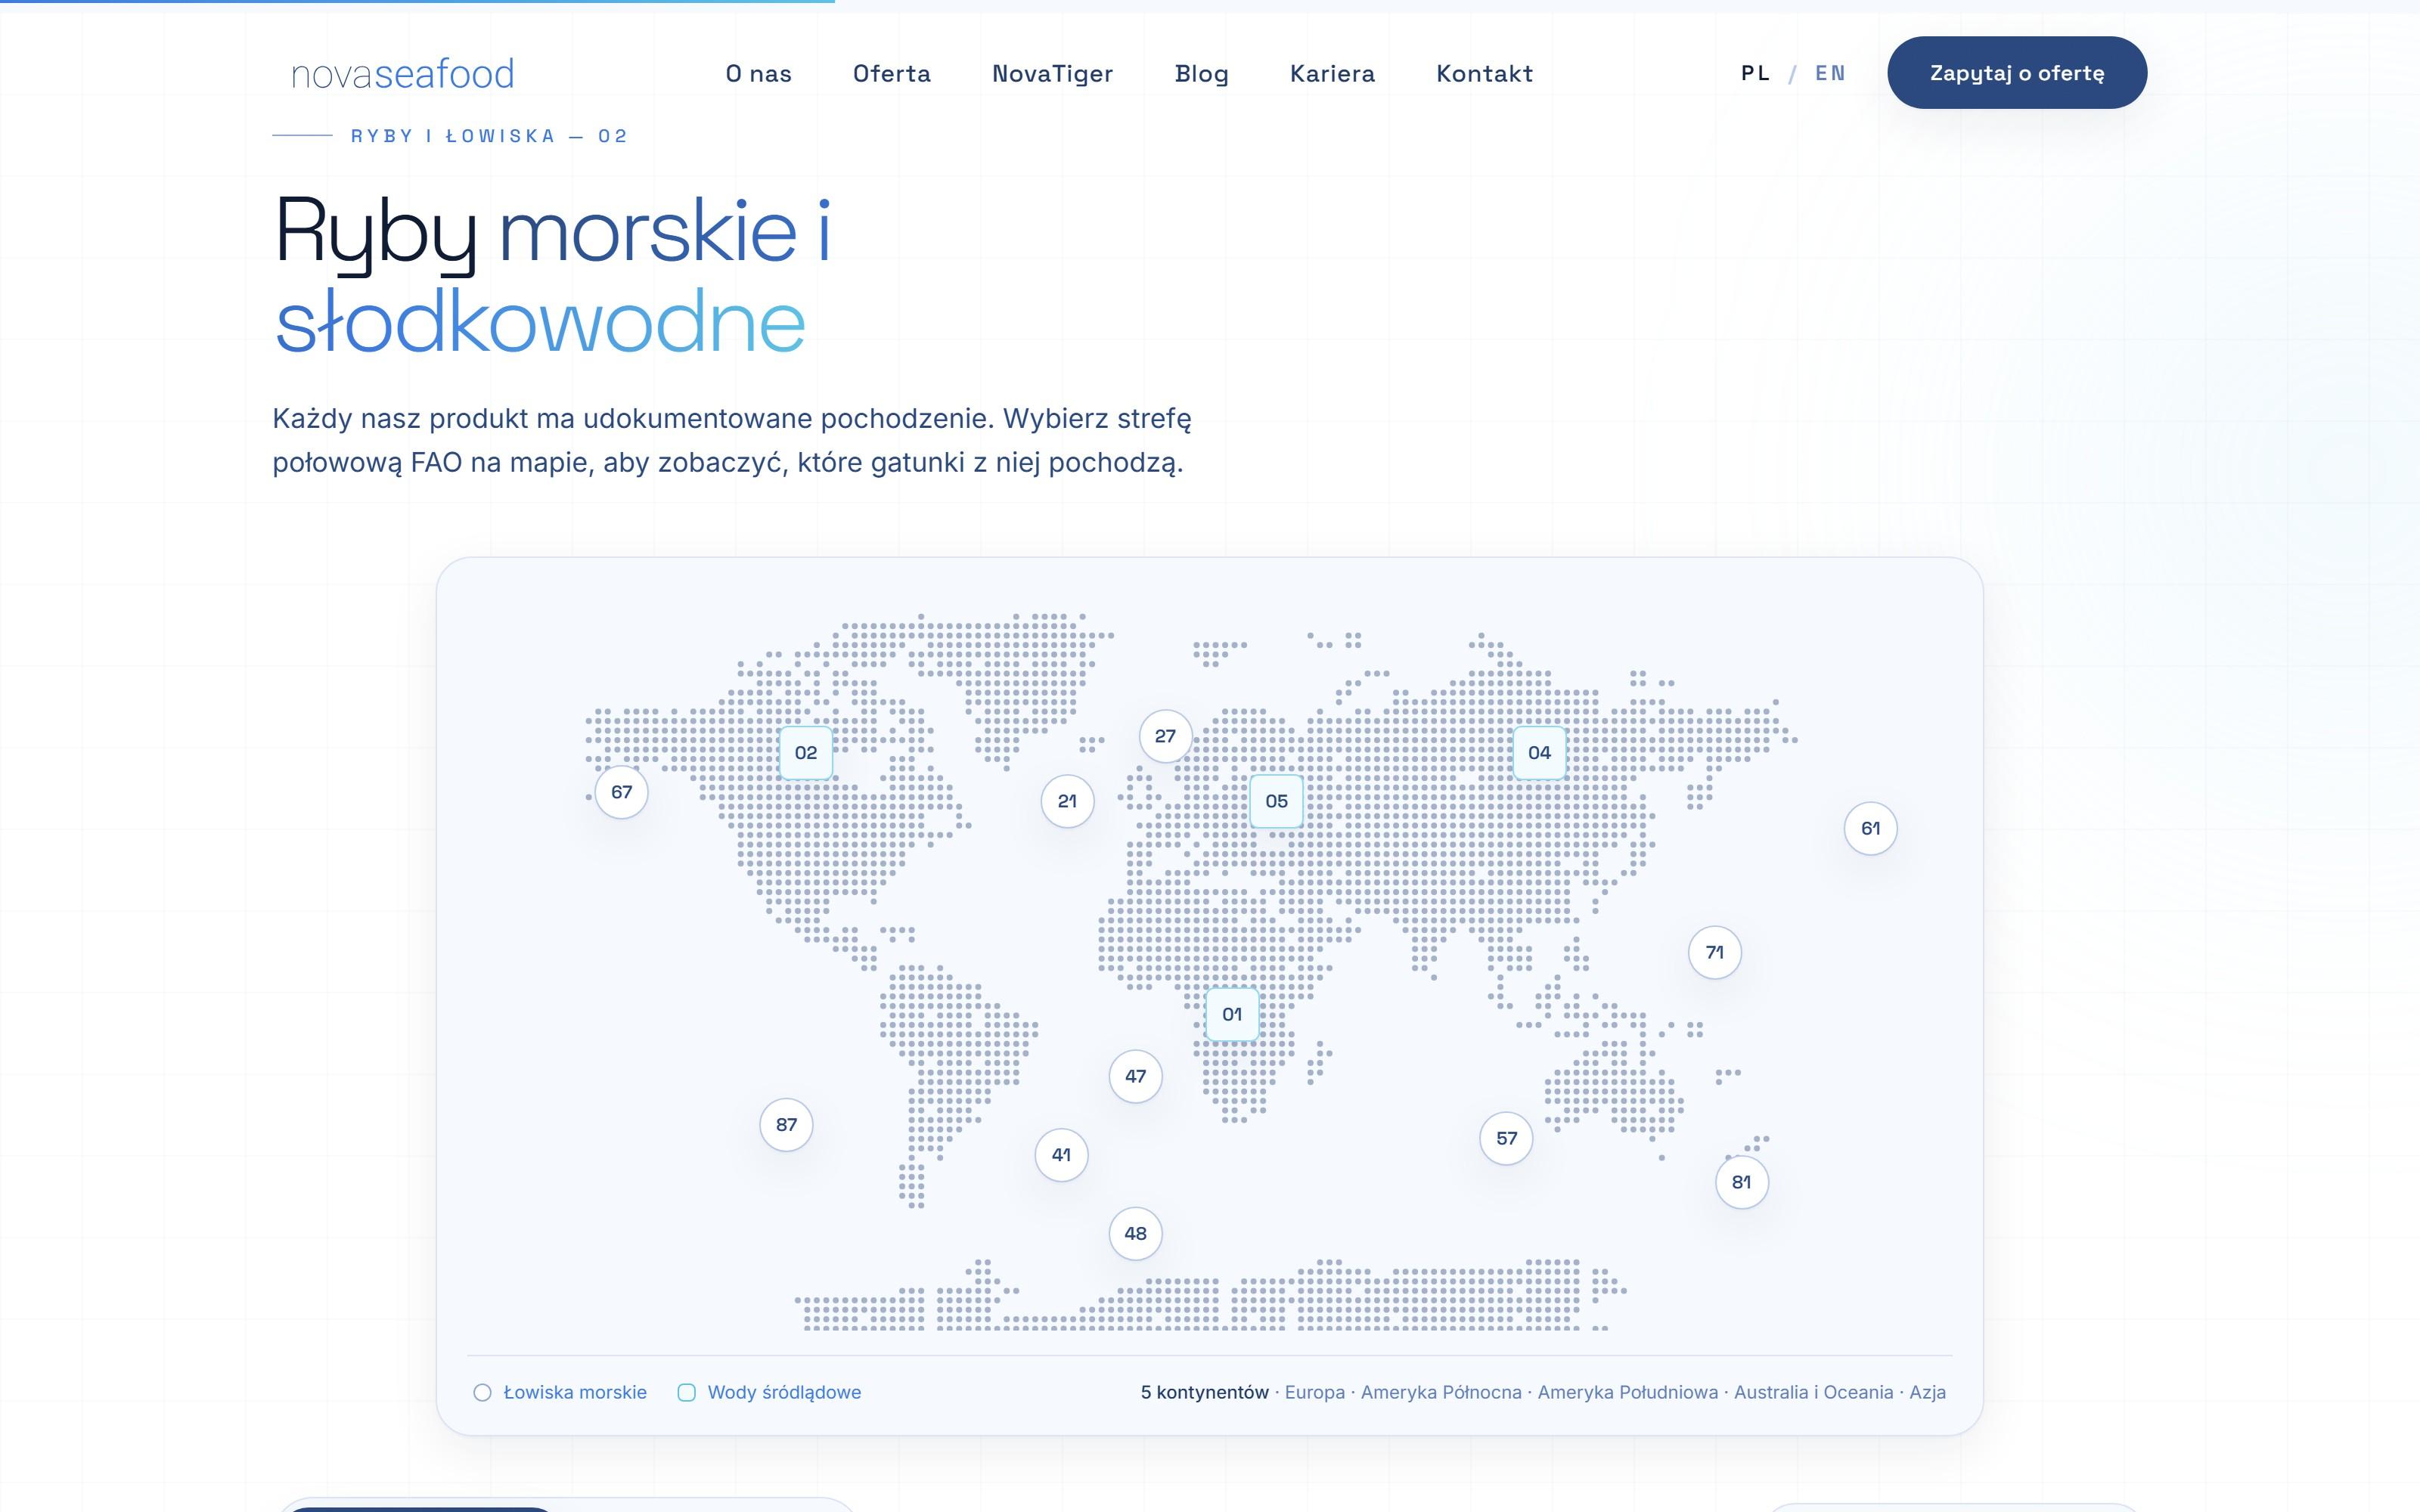
Task: Click the Europa continent label
Action: [1315, 1392]
